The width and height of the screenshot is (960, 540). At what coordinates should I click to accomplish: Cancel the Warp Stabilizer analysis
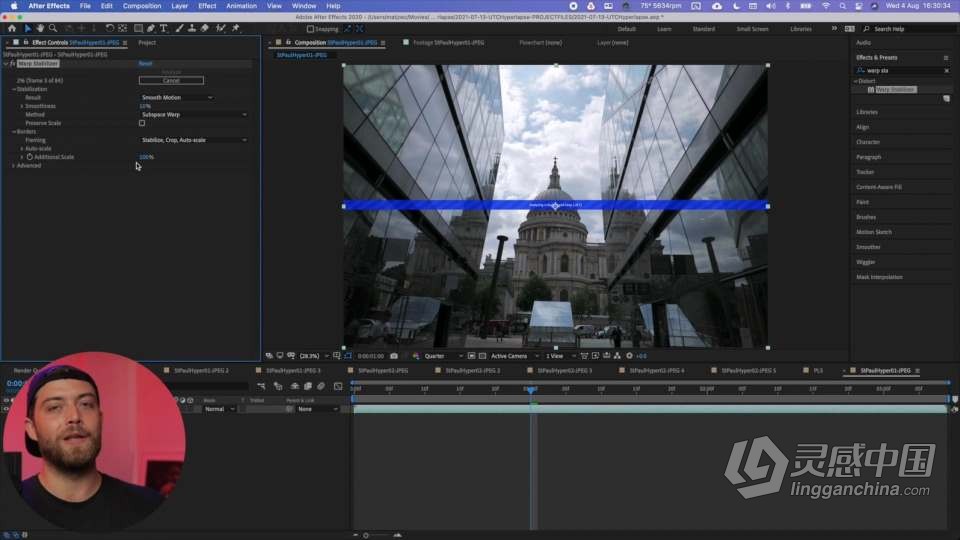171,80
